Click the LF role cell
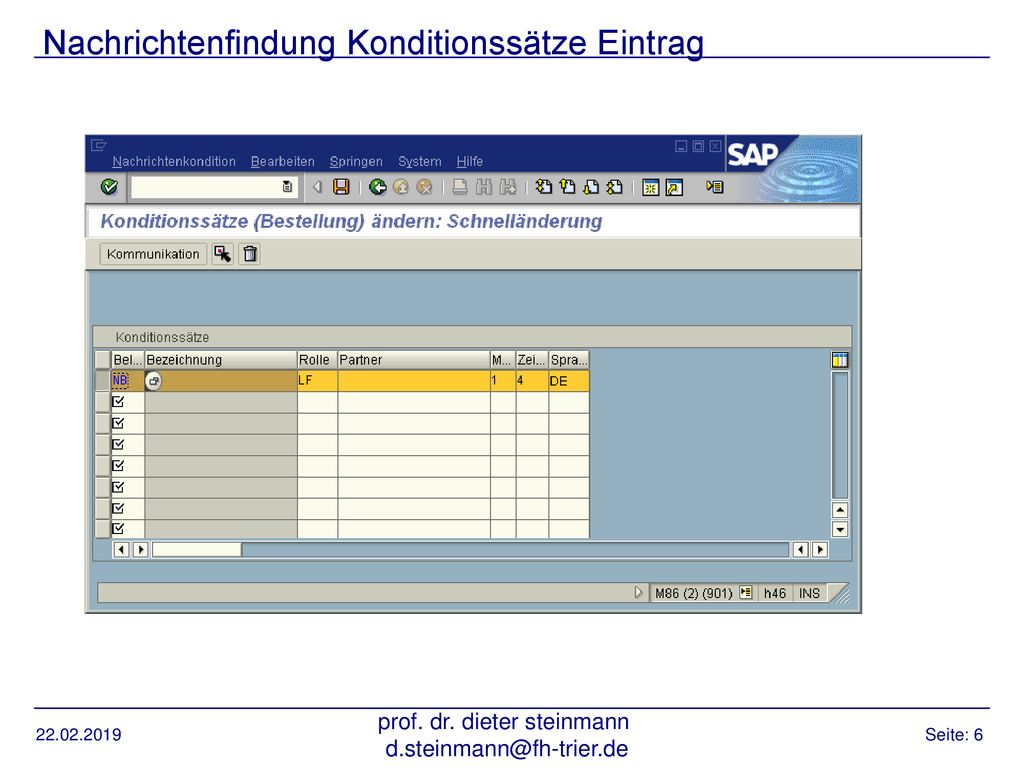This screenshot has height=768, width=1024. click(317, 381)
